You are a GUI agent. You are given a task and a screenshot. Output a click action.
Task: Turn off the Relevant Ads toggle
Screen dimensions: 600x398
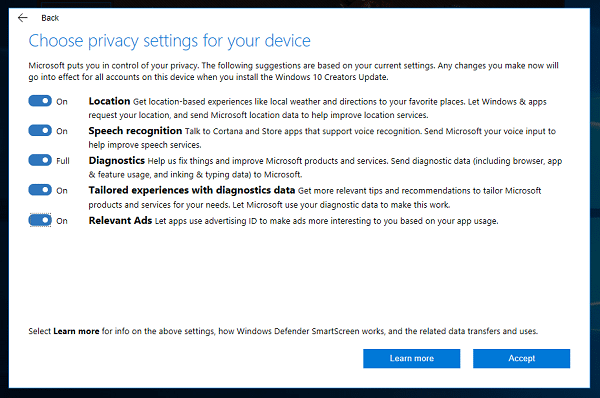click(40, 220)
